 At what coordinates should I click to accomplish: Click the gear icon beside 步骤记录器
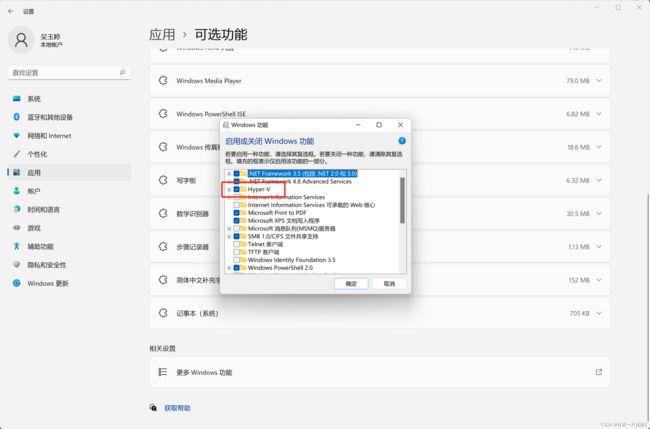click(163, 247)
